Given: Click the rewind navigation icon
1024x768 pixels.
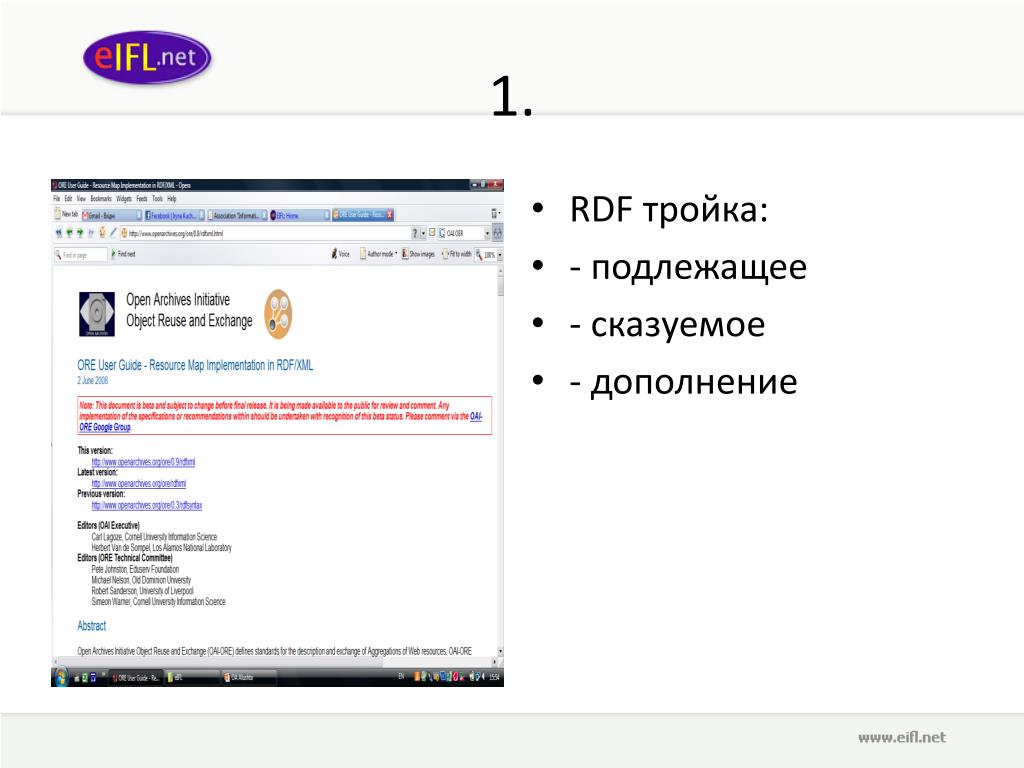Looking at the screenshot, I should tap(59, 233).
